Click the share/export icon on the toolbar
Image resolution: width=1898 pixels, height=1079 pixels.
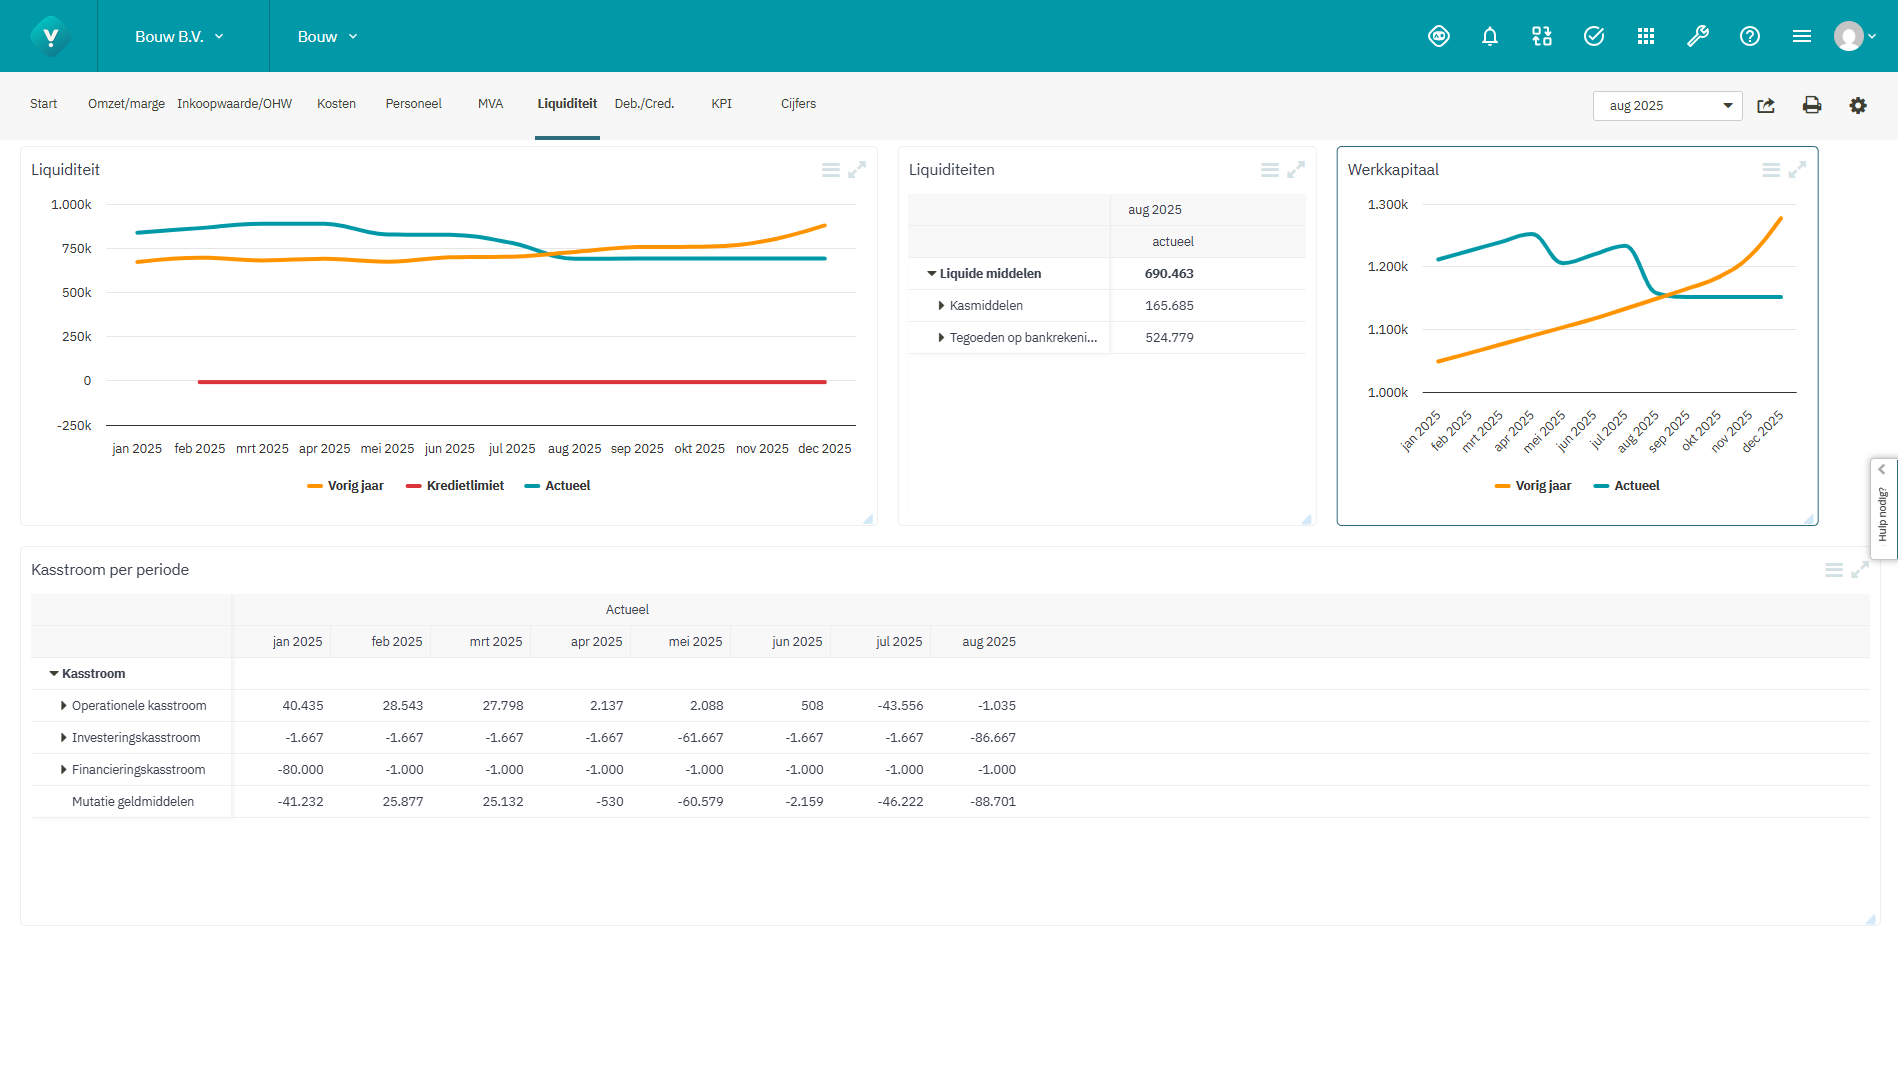[1766, 105]
